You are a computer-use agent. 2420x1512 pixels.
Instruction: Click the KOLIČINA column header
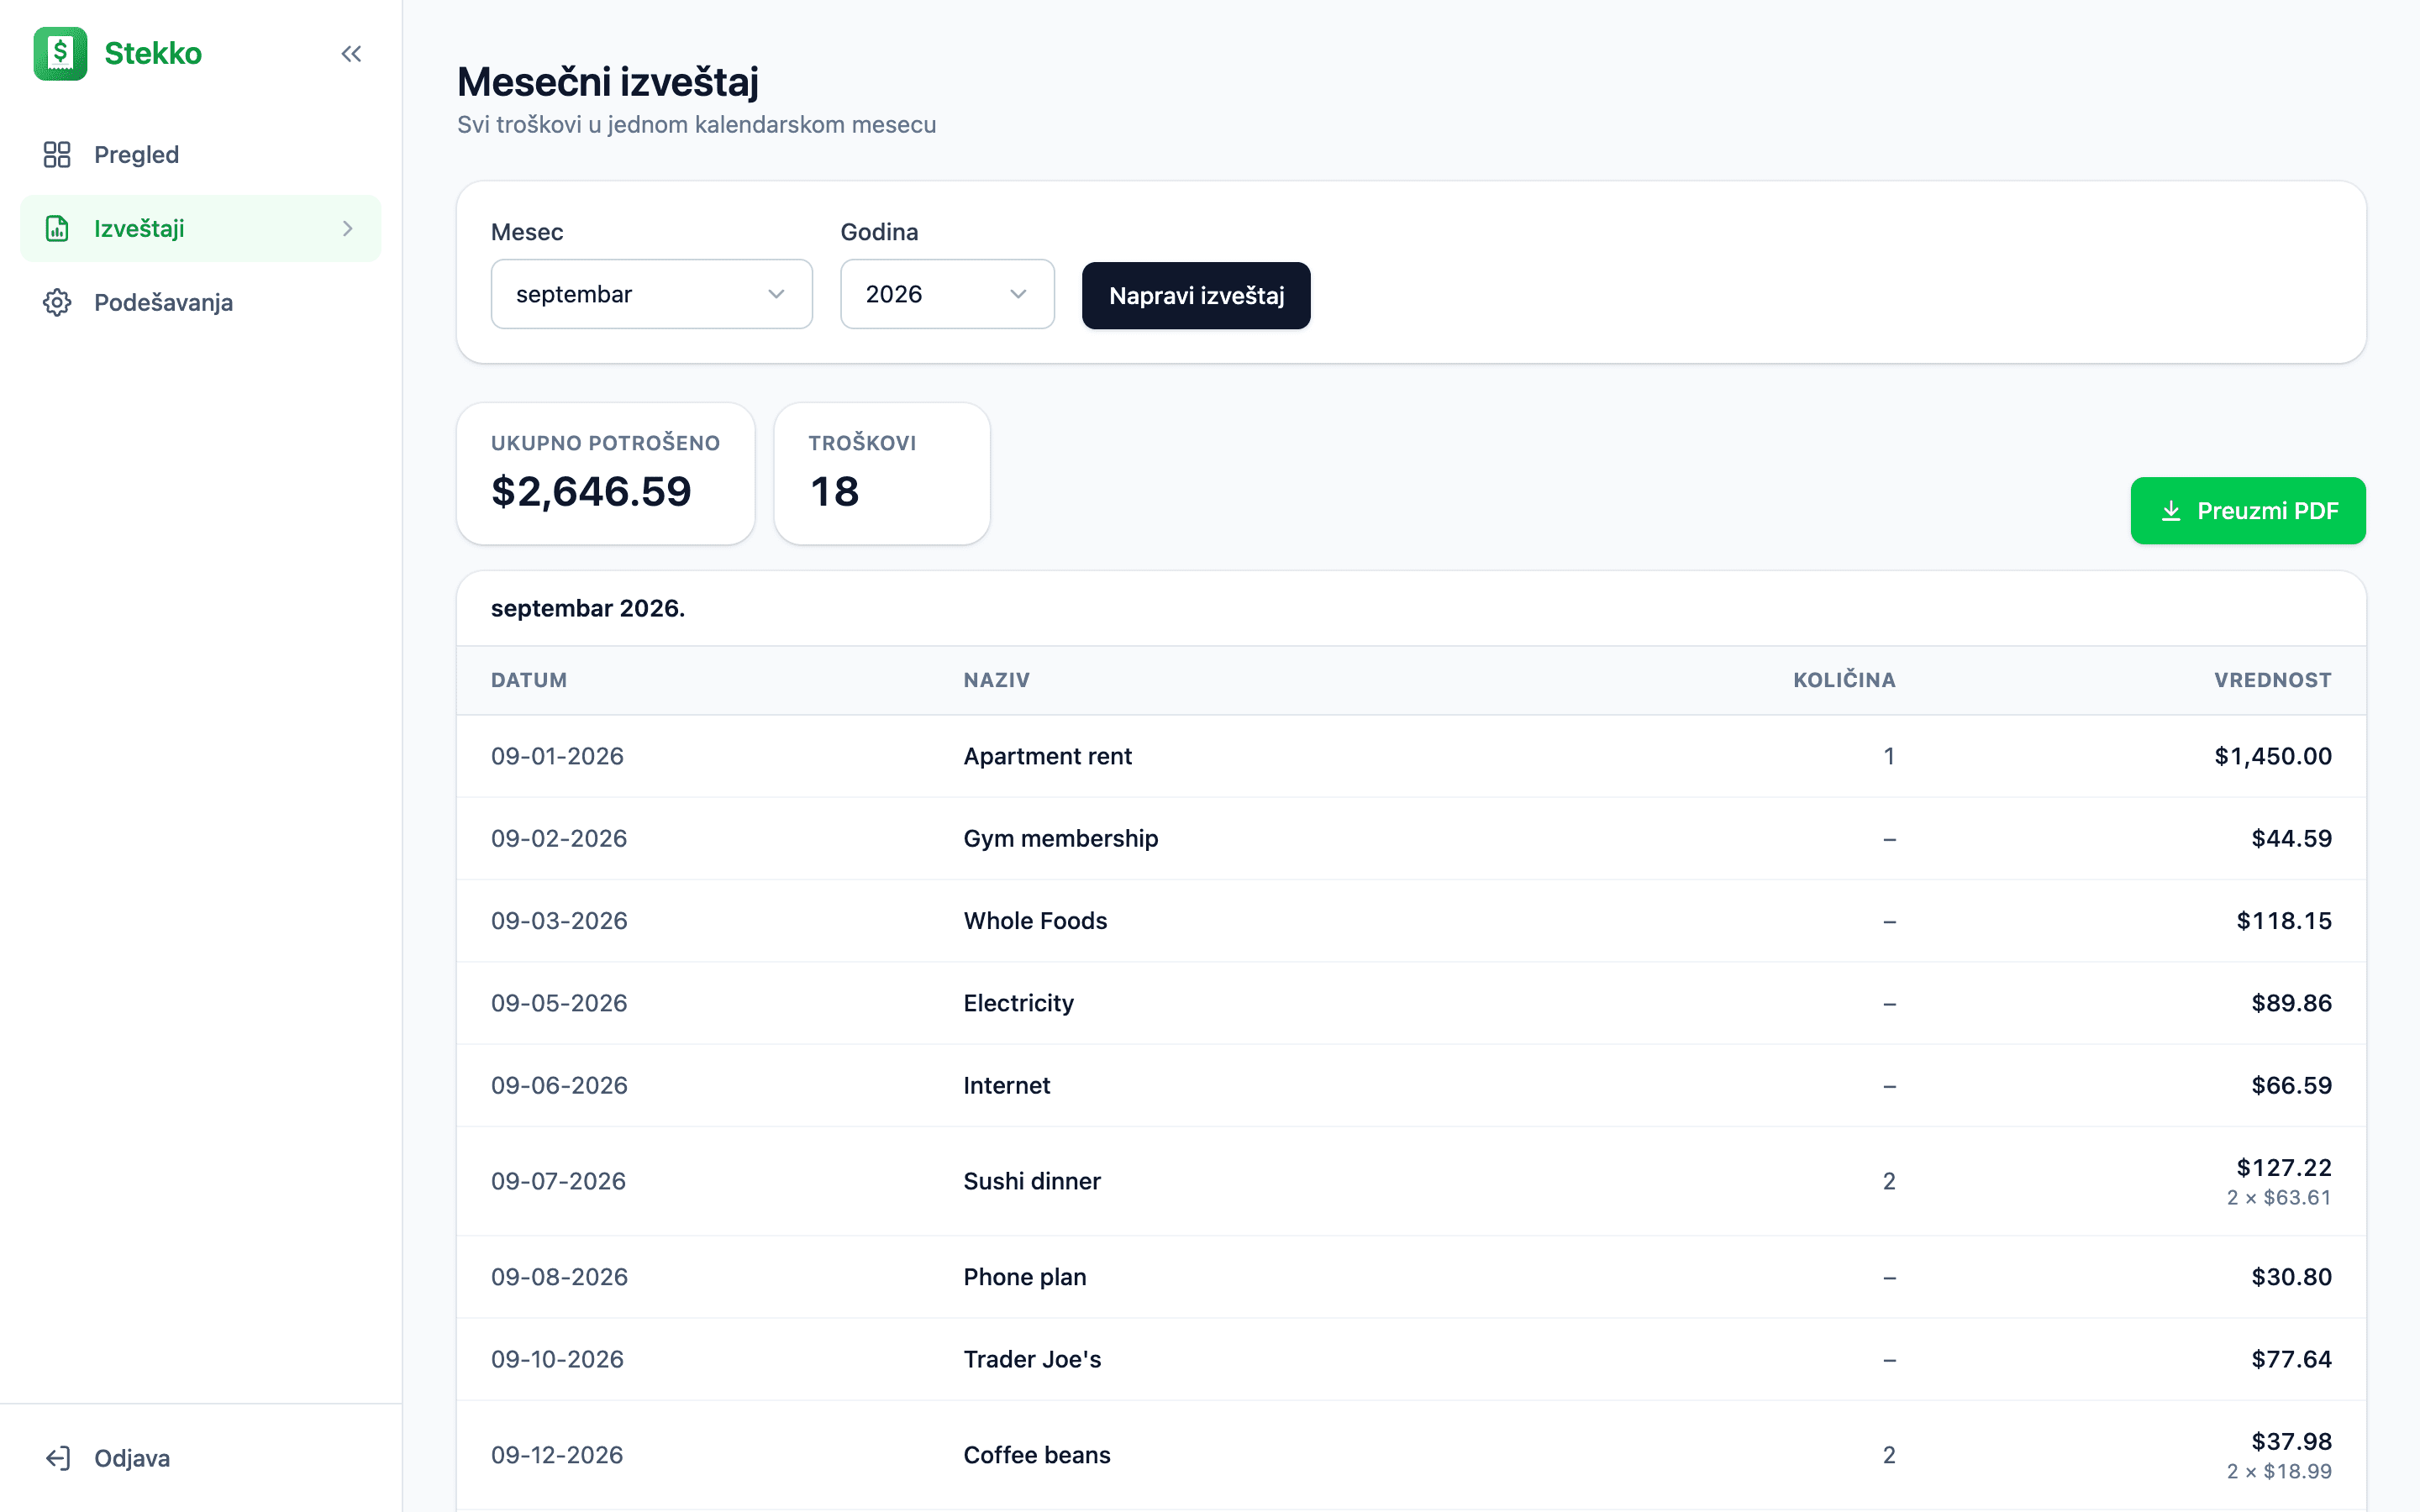pos(1844,680)
